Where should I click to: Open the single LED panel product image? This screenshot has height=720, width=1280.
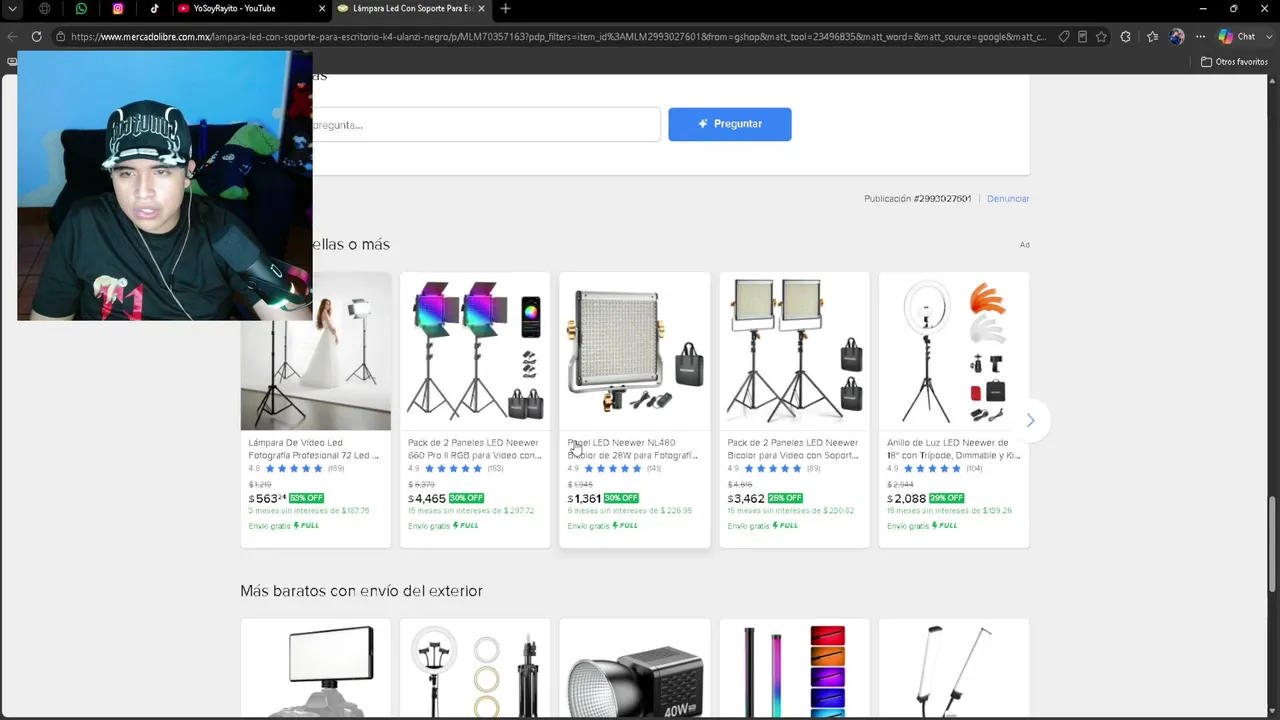coord(635,351)
